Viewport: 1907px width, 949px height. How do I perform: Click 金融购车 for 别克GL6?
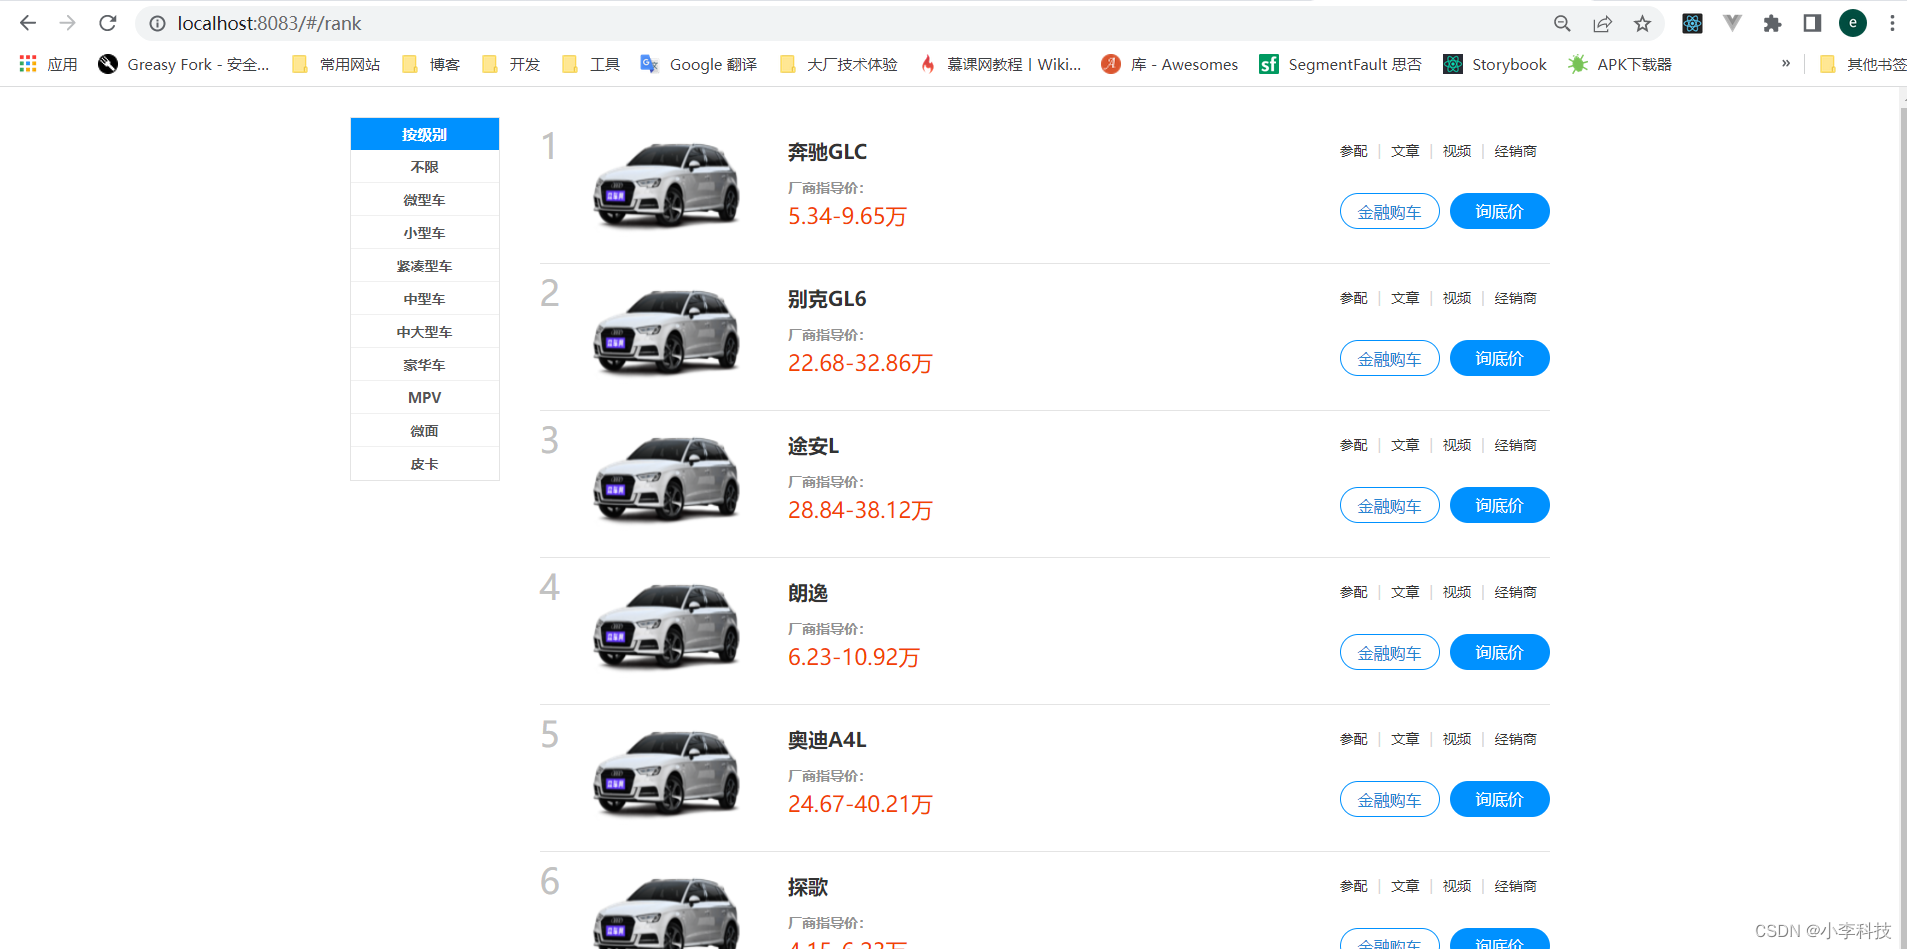1390,358
